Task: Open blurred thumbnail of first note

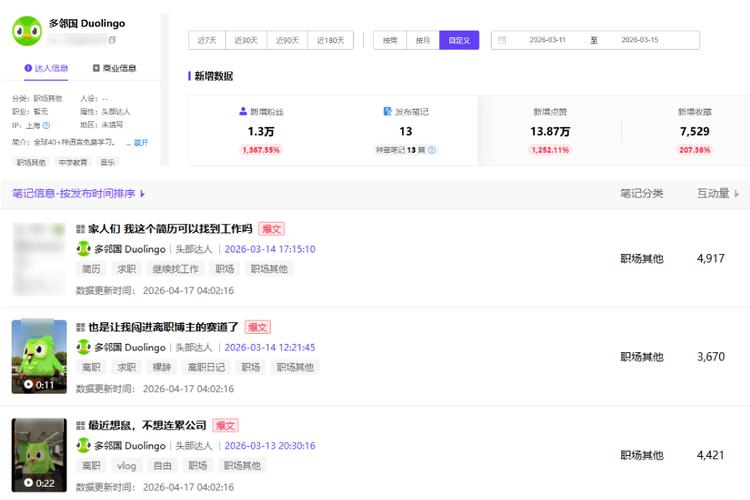Action: point(39,259)
